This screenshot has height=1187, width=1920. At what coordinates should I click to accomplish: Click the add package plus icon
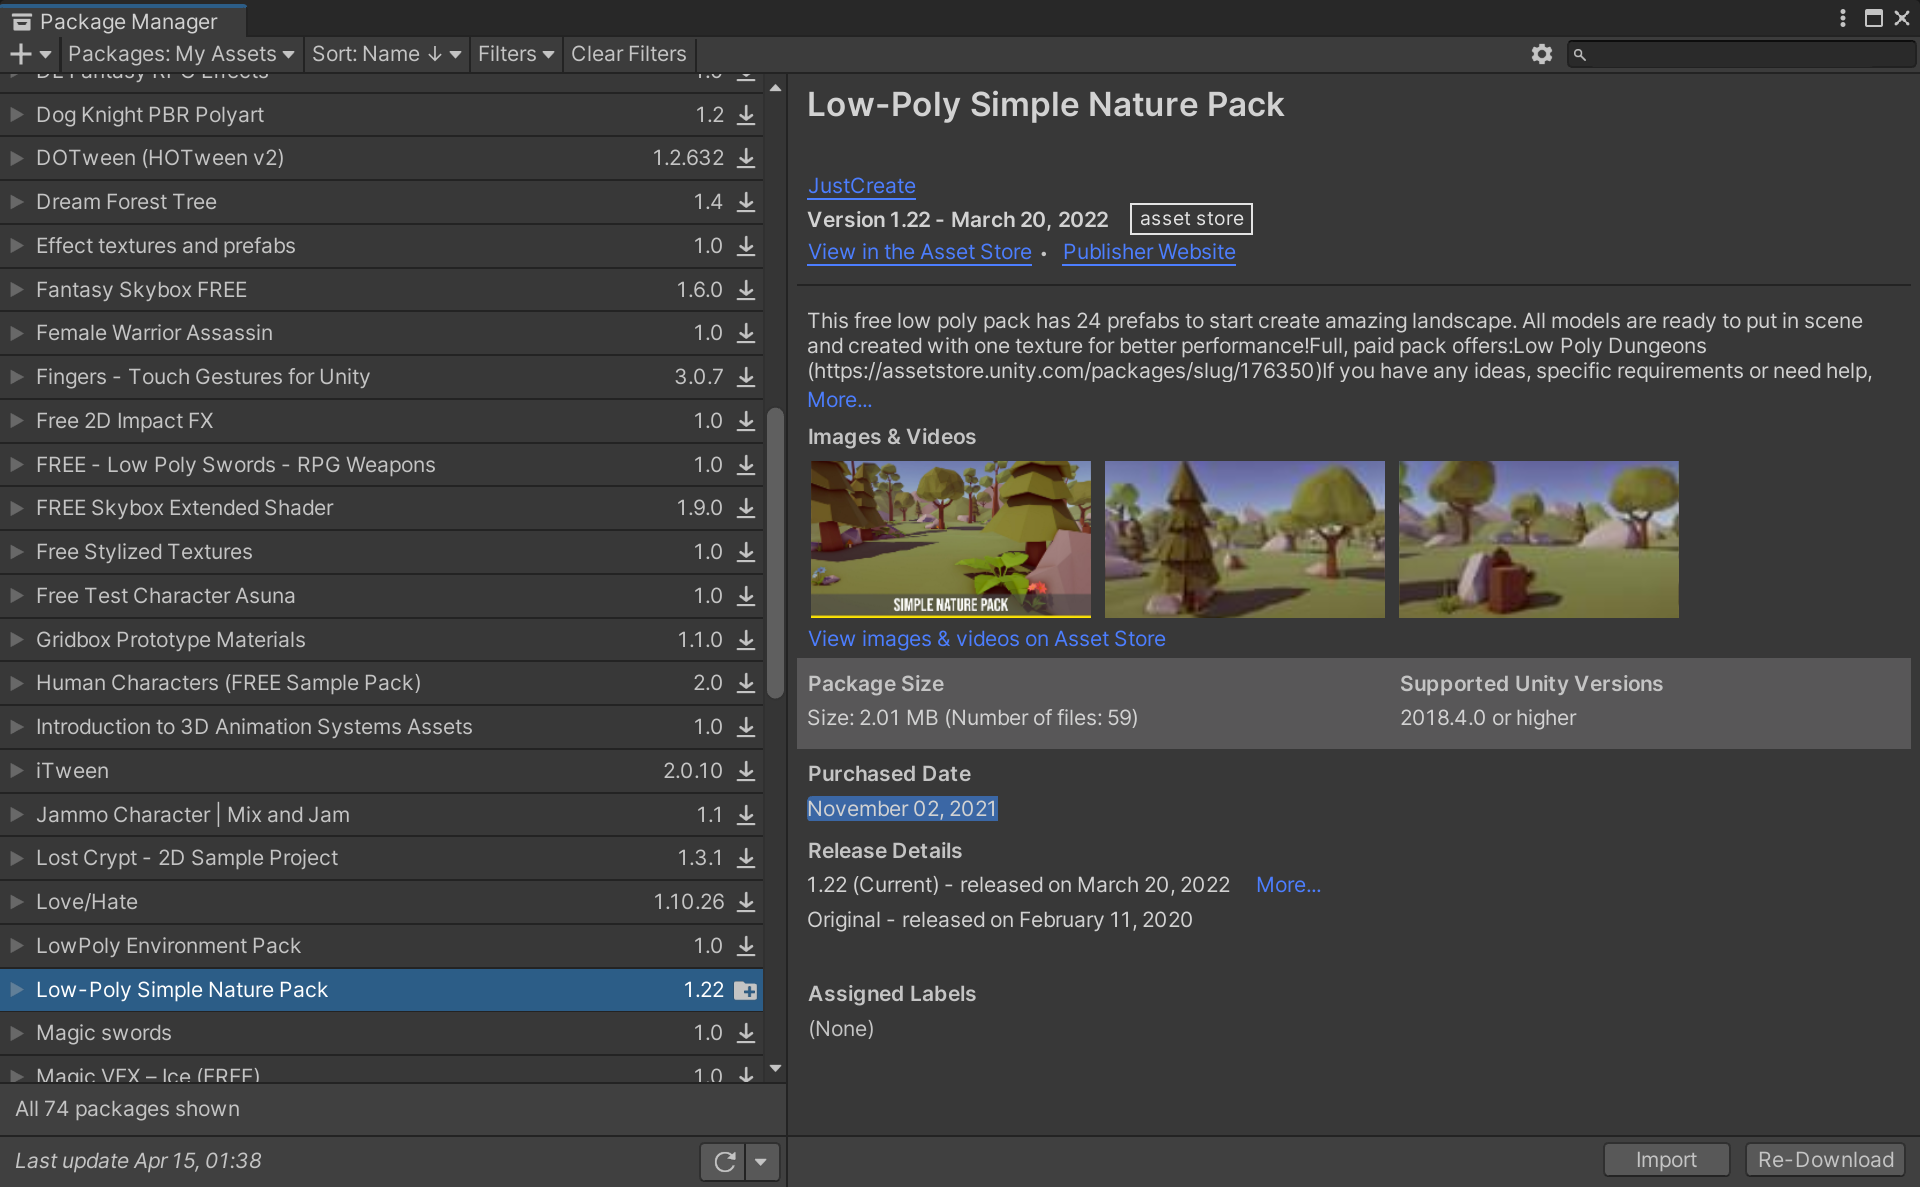pos(21,55)
